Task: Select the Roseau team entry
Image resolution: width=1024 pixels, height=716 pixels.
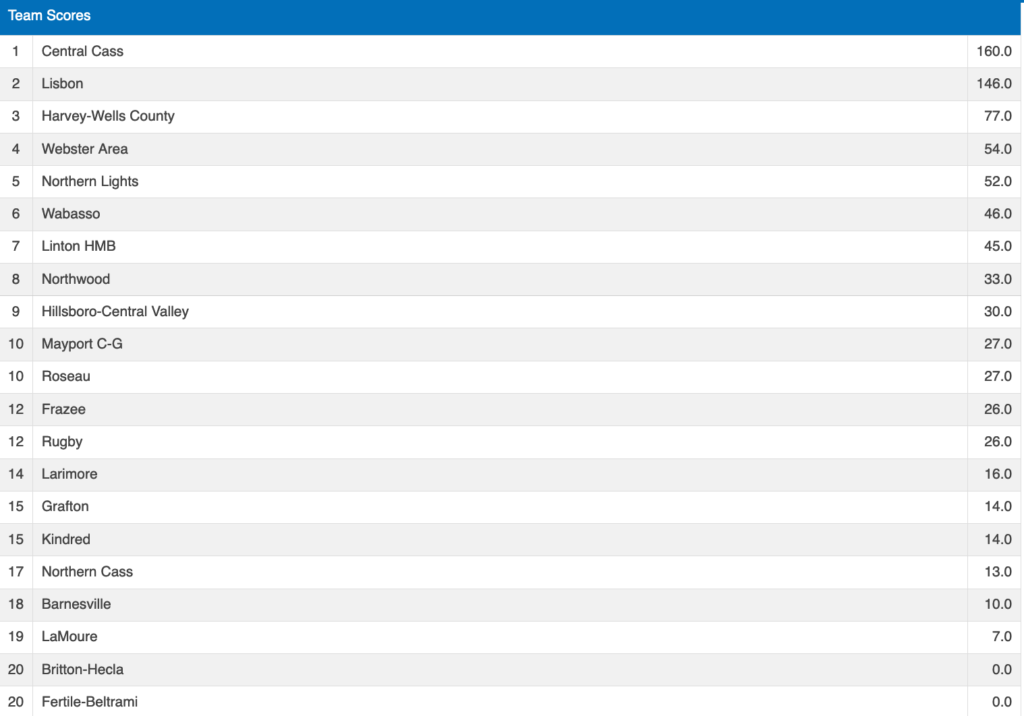Action: click(66, 376)
